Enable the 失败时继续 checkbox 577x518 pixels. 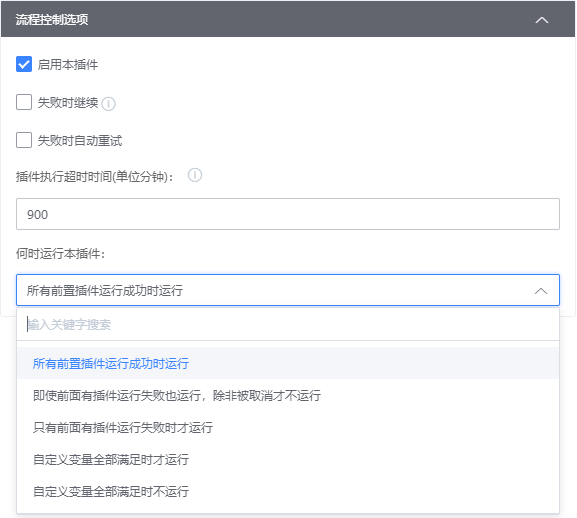click(24, 102)
